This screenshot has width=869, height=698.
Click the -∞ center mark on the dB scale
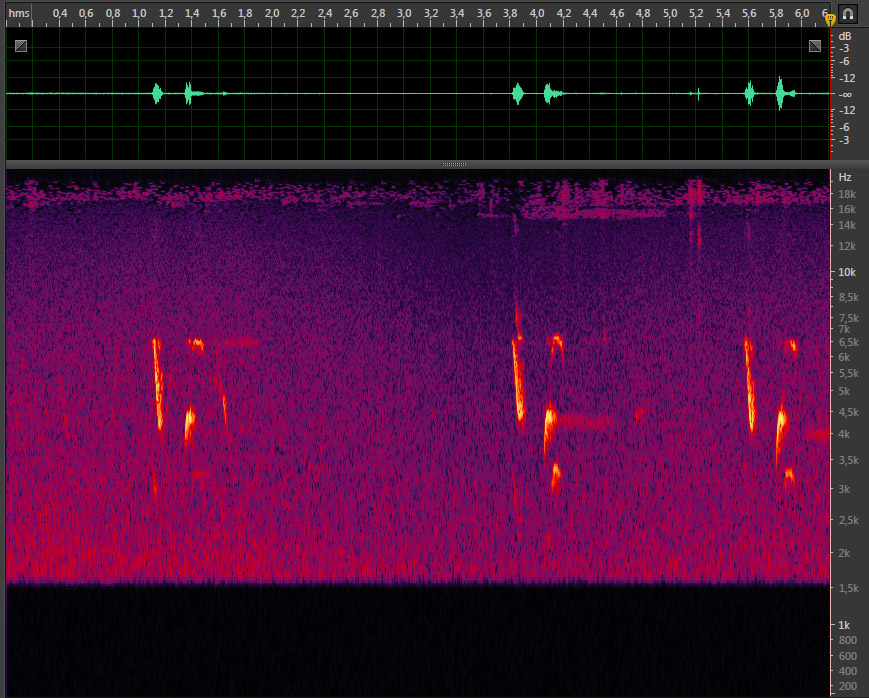click(x=845, y=95)
